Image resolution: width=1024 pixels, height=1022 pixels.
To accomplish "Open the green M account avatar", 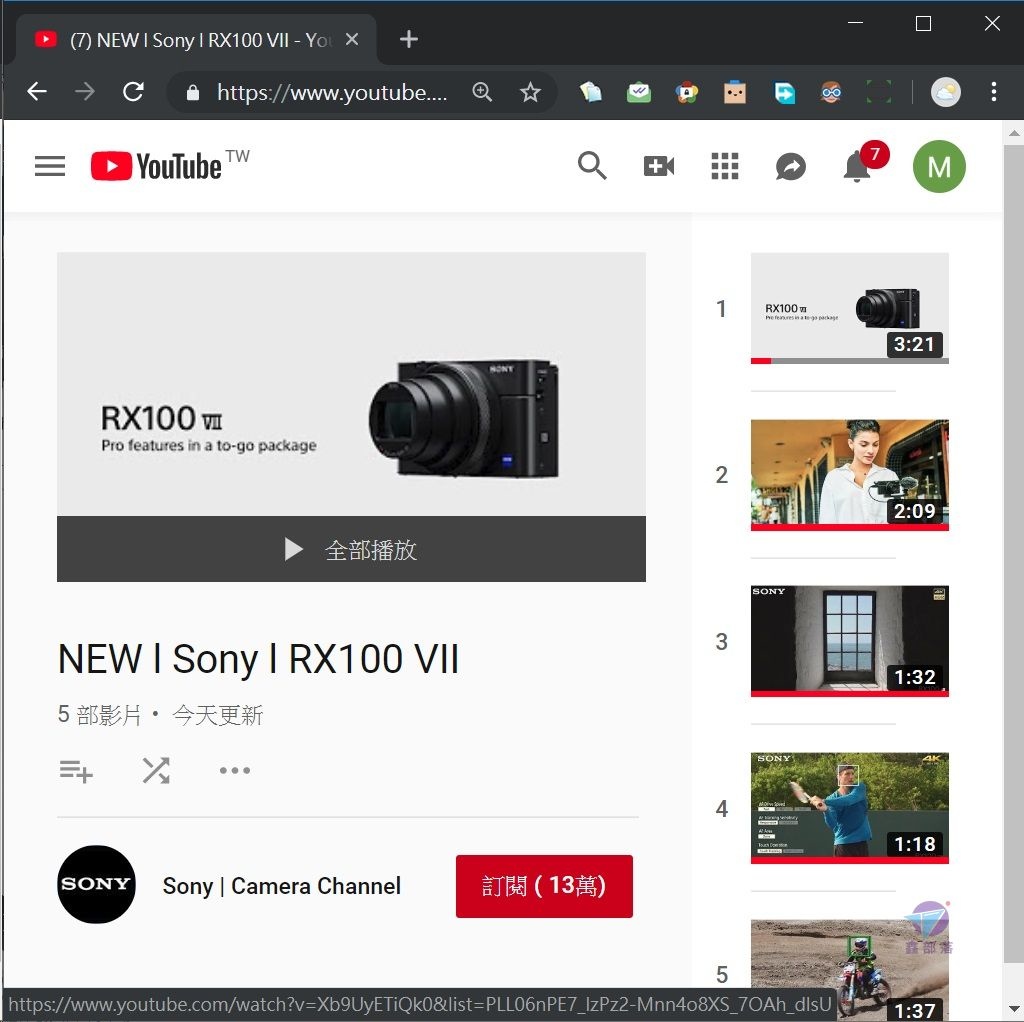I will pos(938,167).
